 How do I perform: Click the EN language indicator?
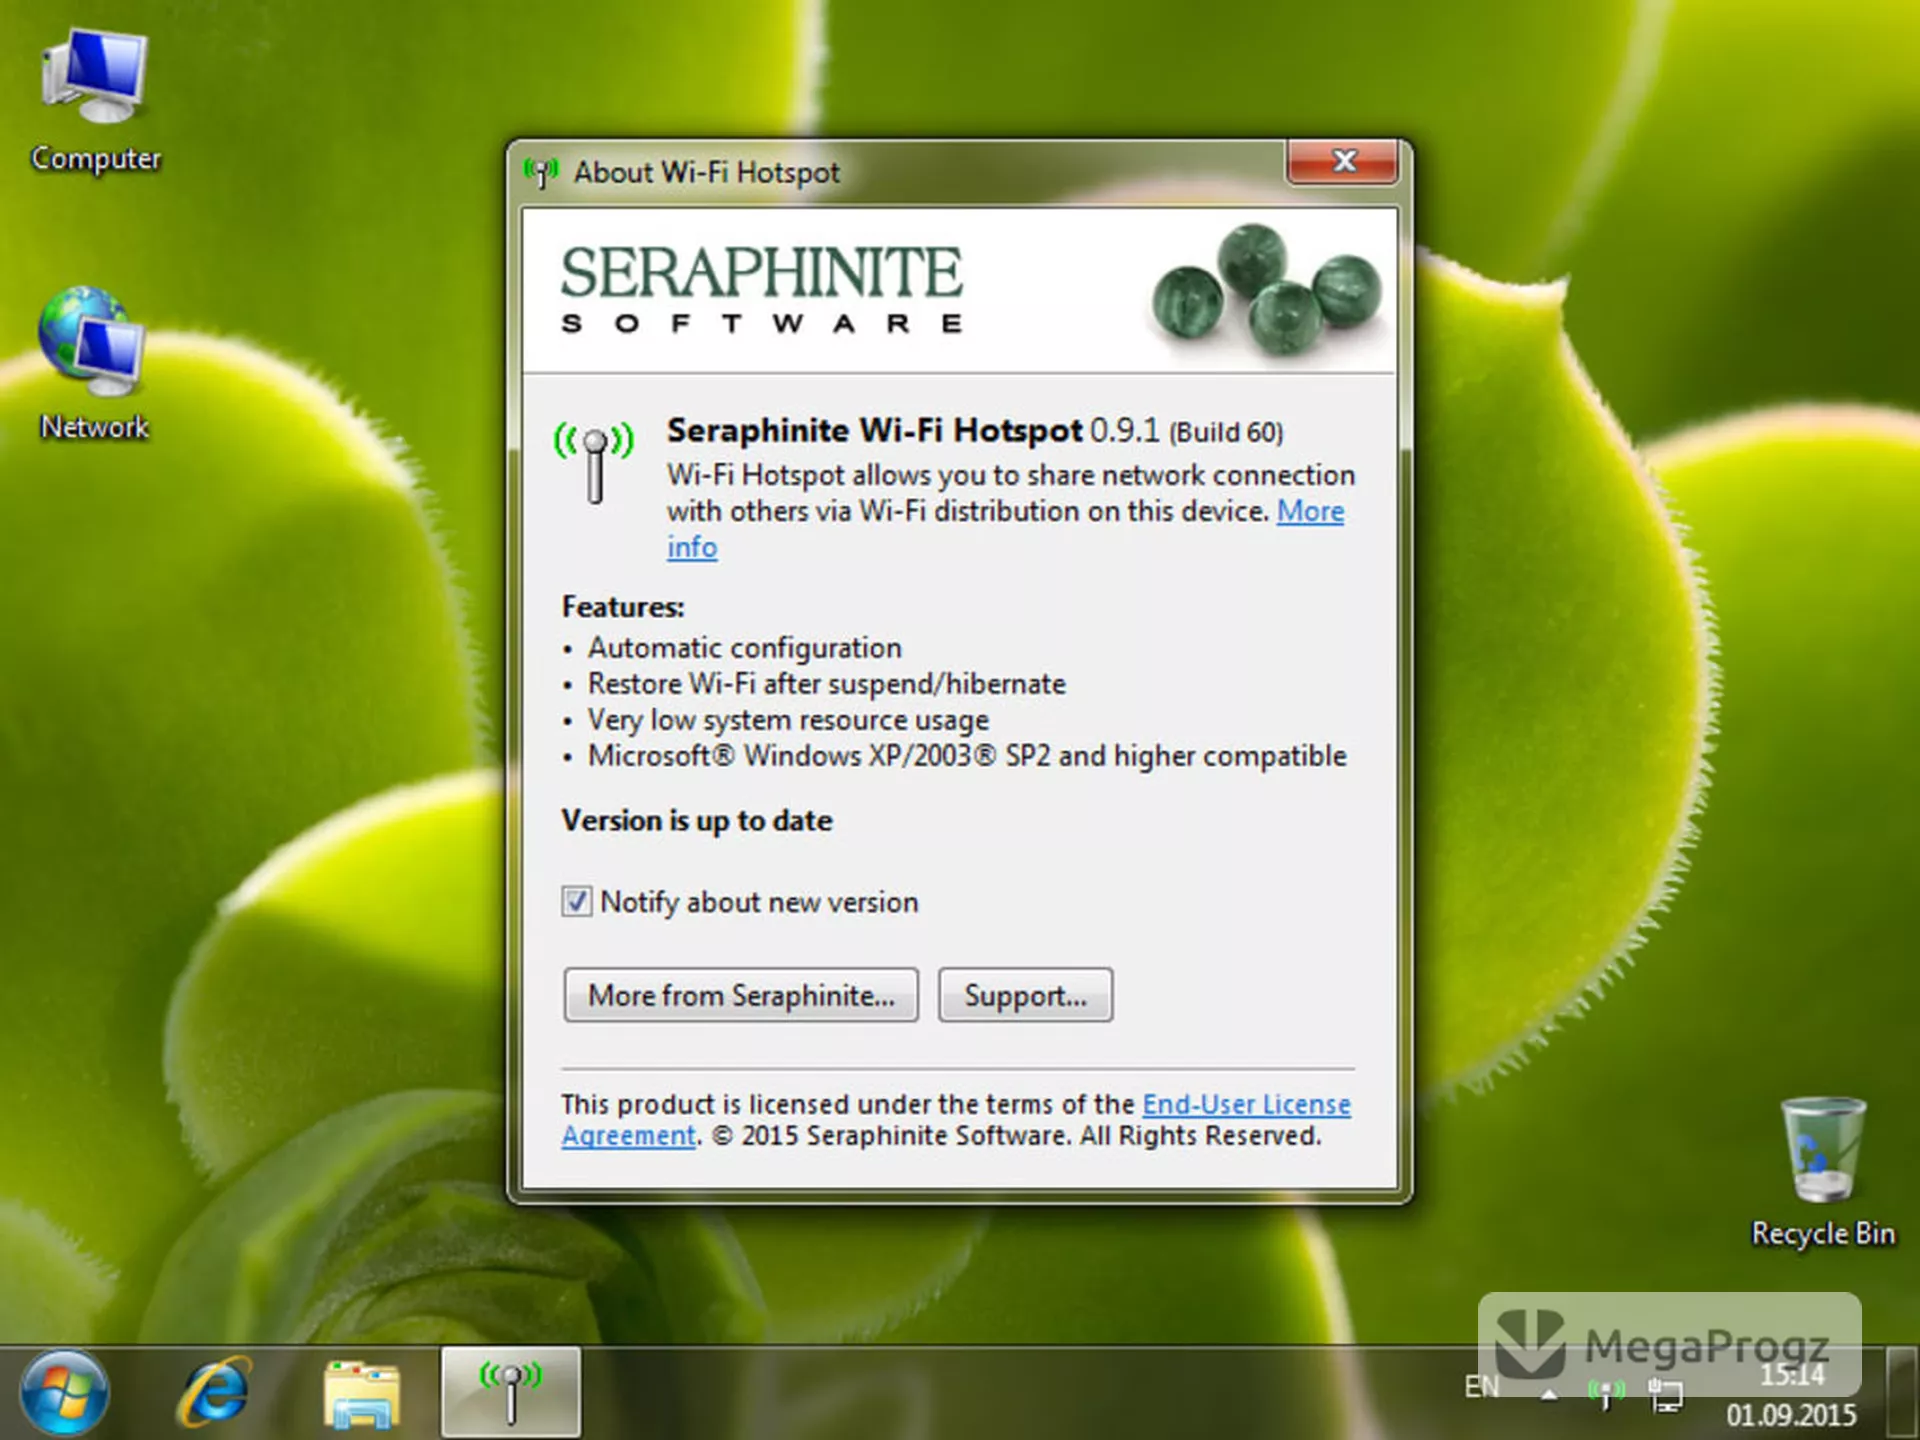coord(1482,1387)
